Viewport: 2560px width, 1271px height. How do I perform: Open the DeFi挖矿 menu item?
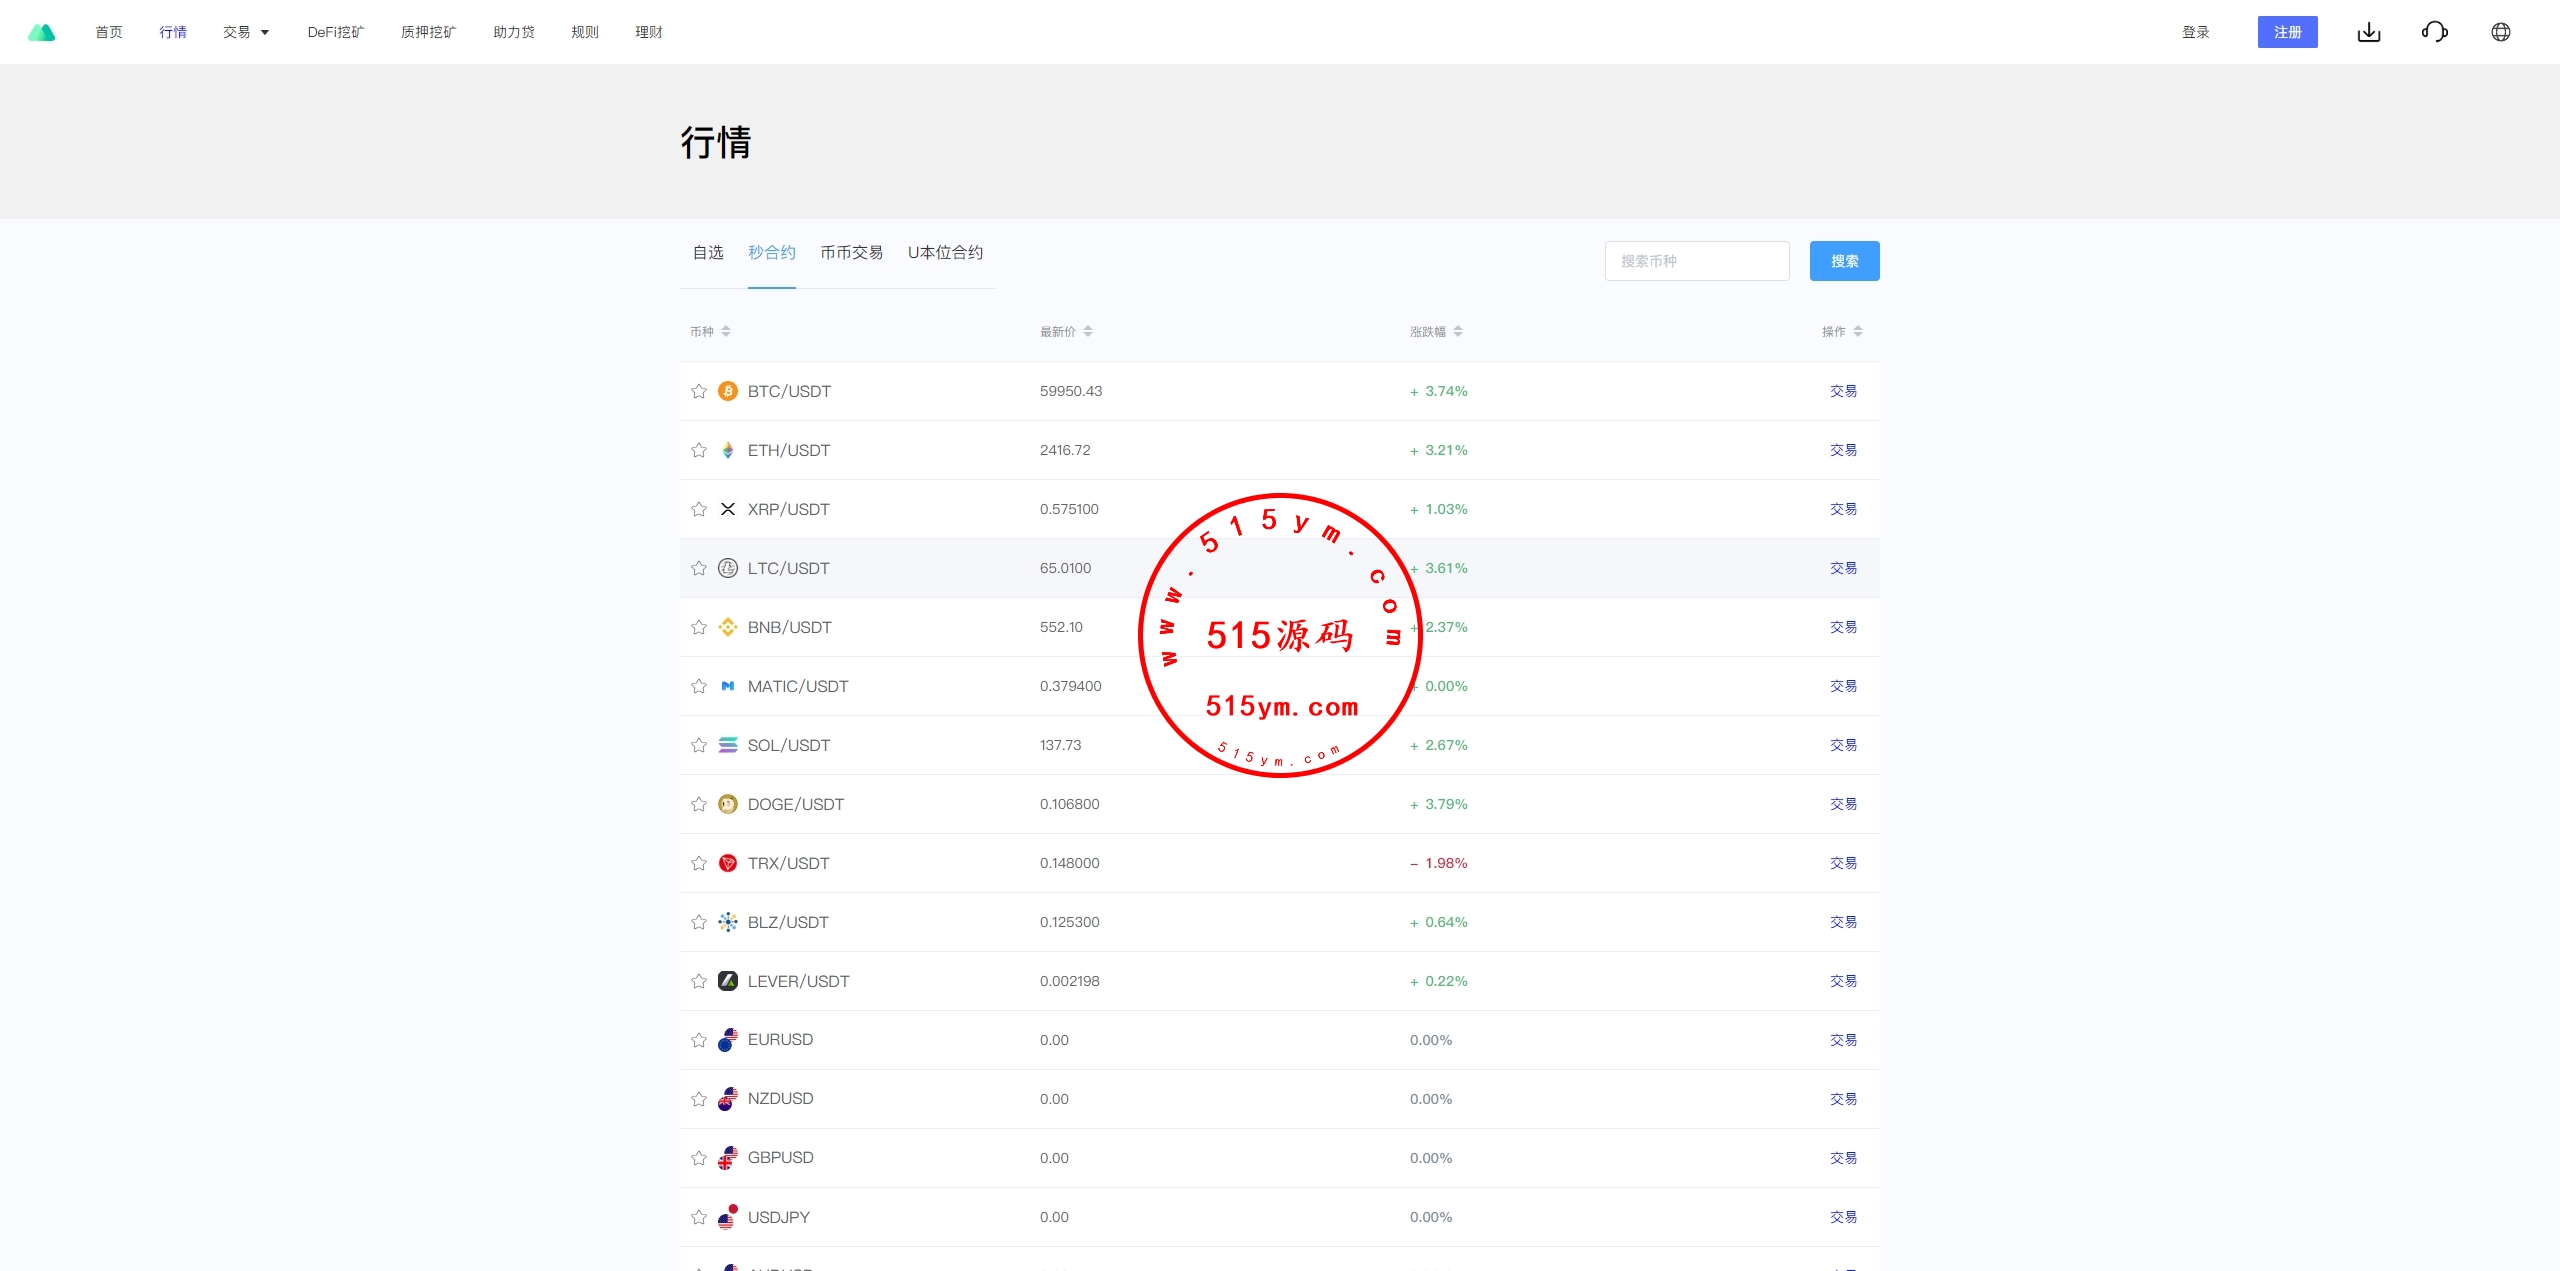(x=336, y=32)
